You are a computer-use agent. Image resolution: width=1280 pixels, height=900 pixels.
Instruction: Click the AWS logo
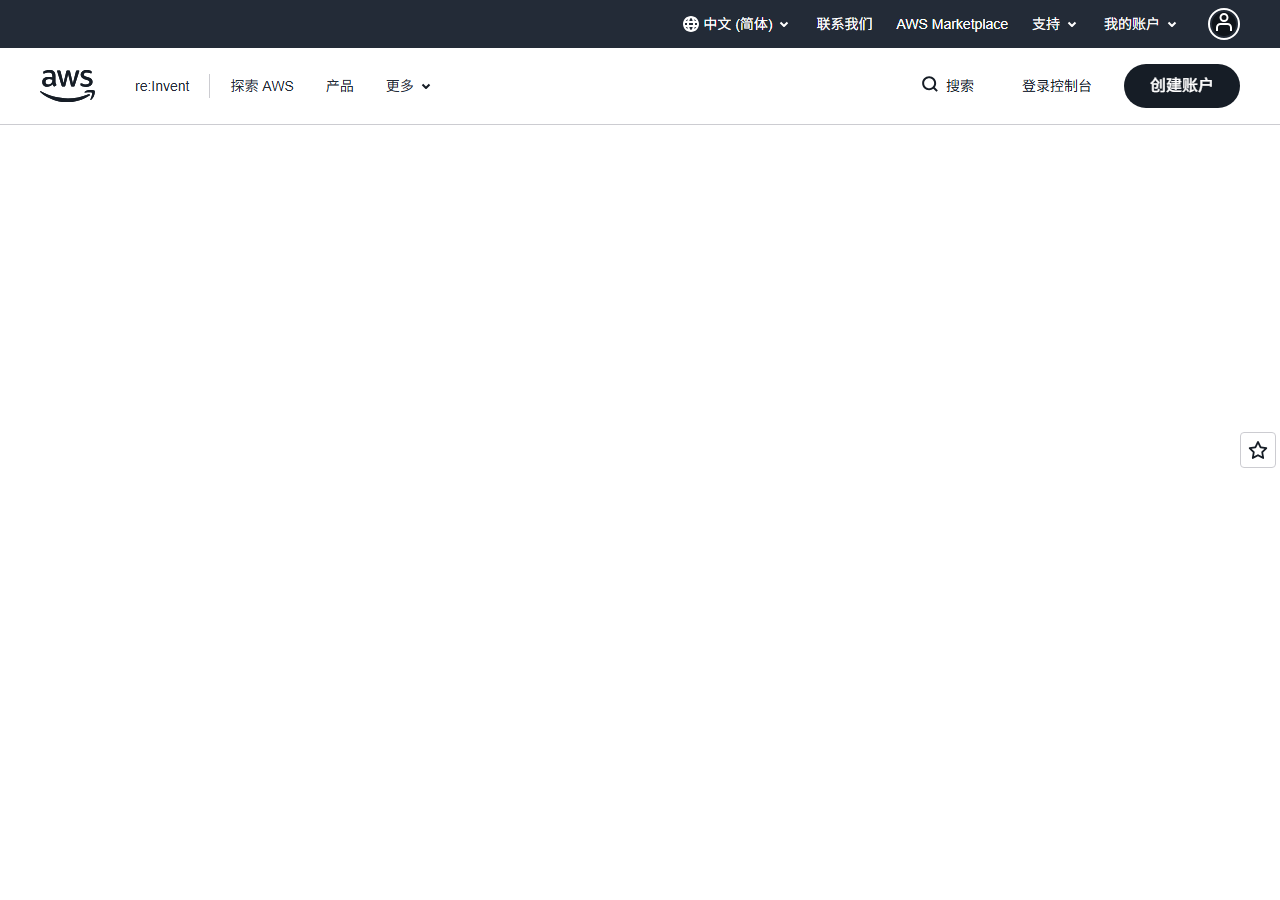point(68,86)
